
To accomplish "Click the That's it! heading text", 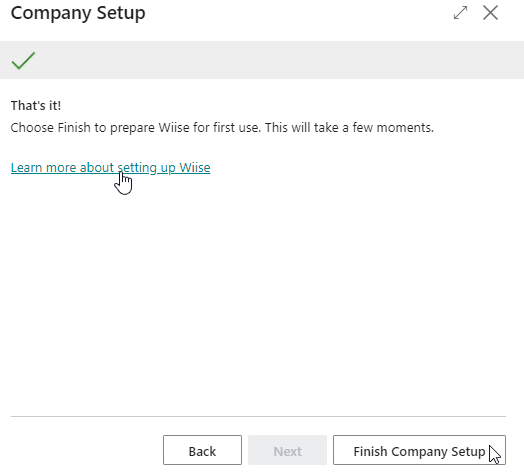I will pyautogui.click(x=36, y=106).
